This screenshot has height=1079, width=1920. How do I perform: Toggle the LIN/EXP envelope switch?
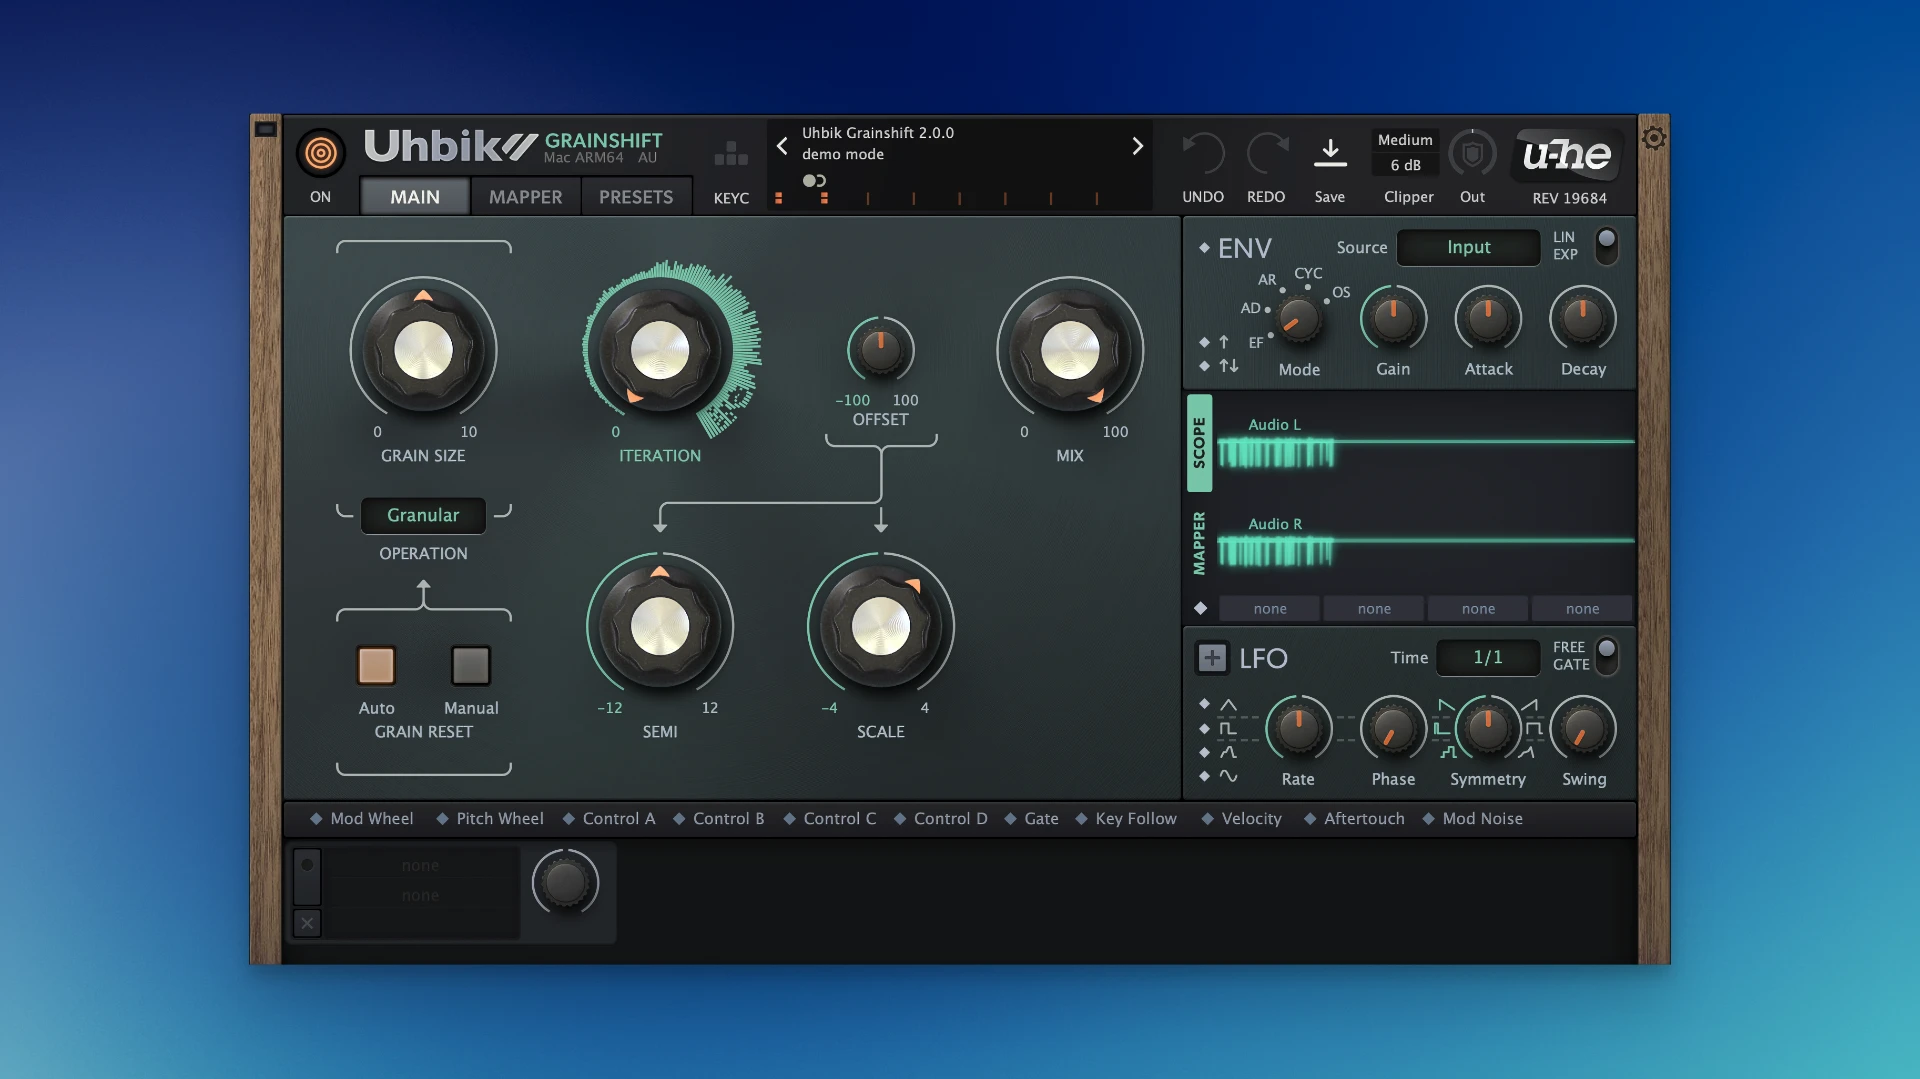(1606, 245)
